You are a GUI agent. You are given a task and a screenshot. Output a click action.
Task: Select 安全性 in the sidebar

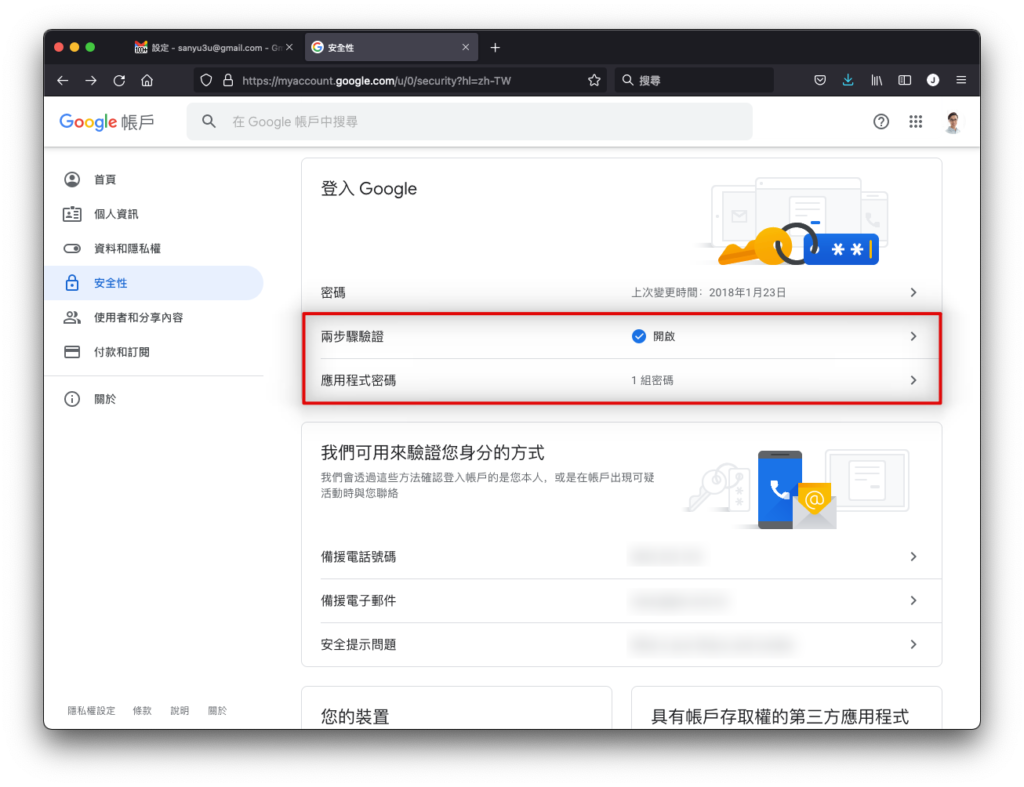(154, 283)
